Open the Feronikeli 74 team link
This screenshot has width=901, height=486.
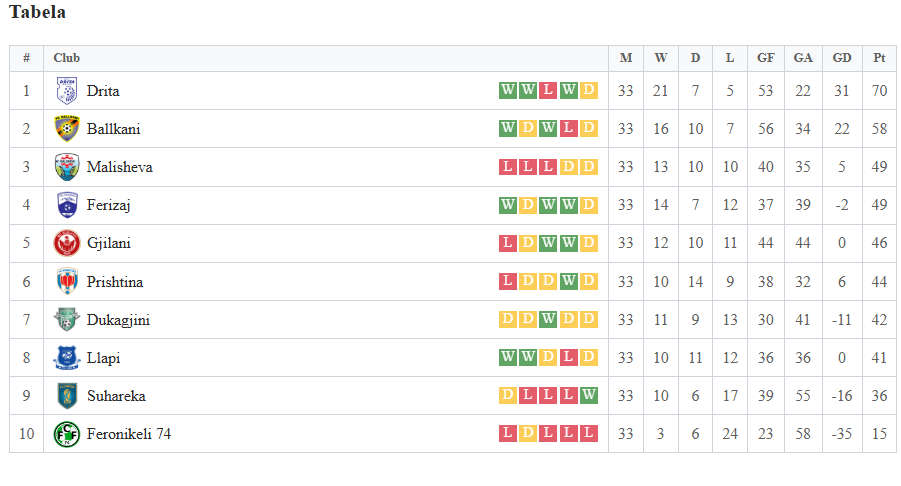(129, 434)
